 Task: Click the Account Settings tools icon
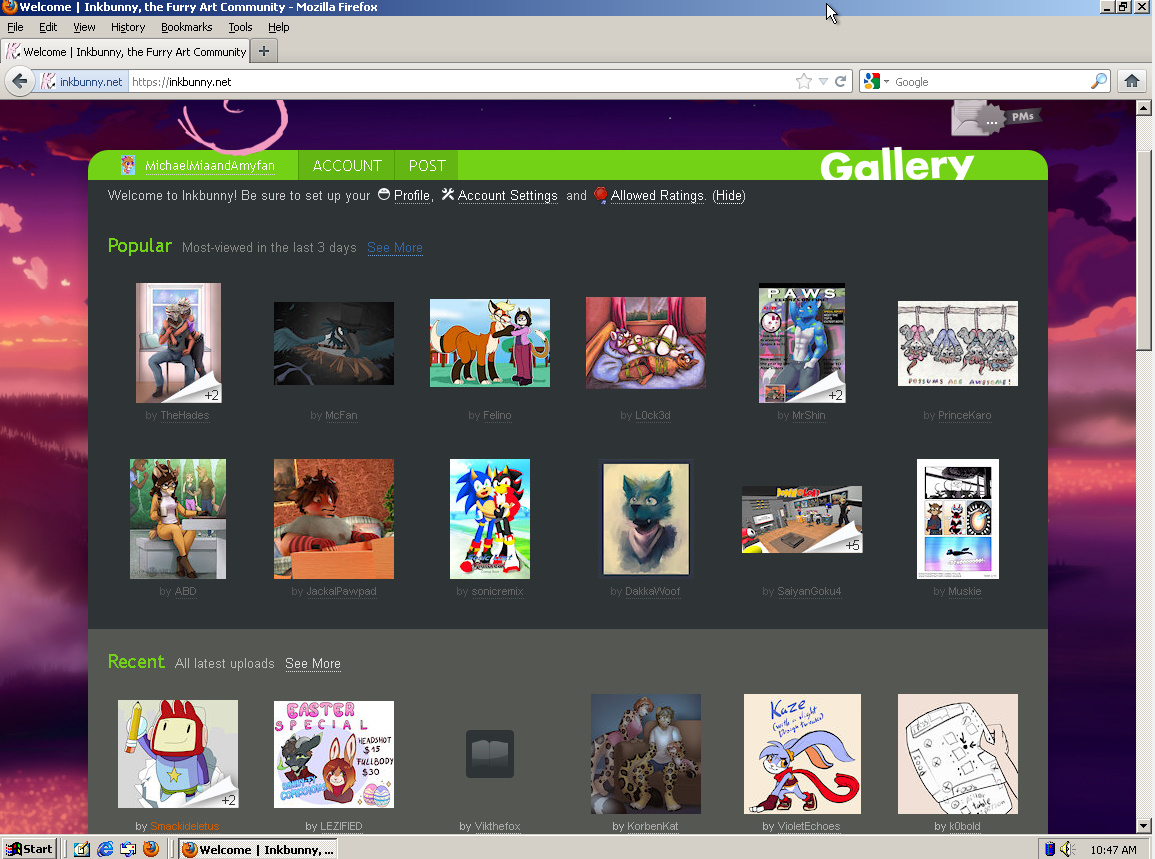tap(447, 194)
